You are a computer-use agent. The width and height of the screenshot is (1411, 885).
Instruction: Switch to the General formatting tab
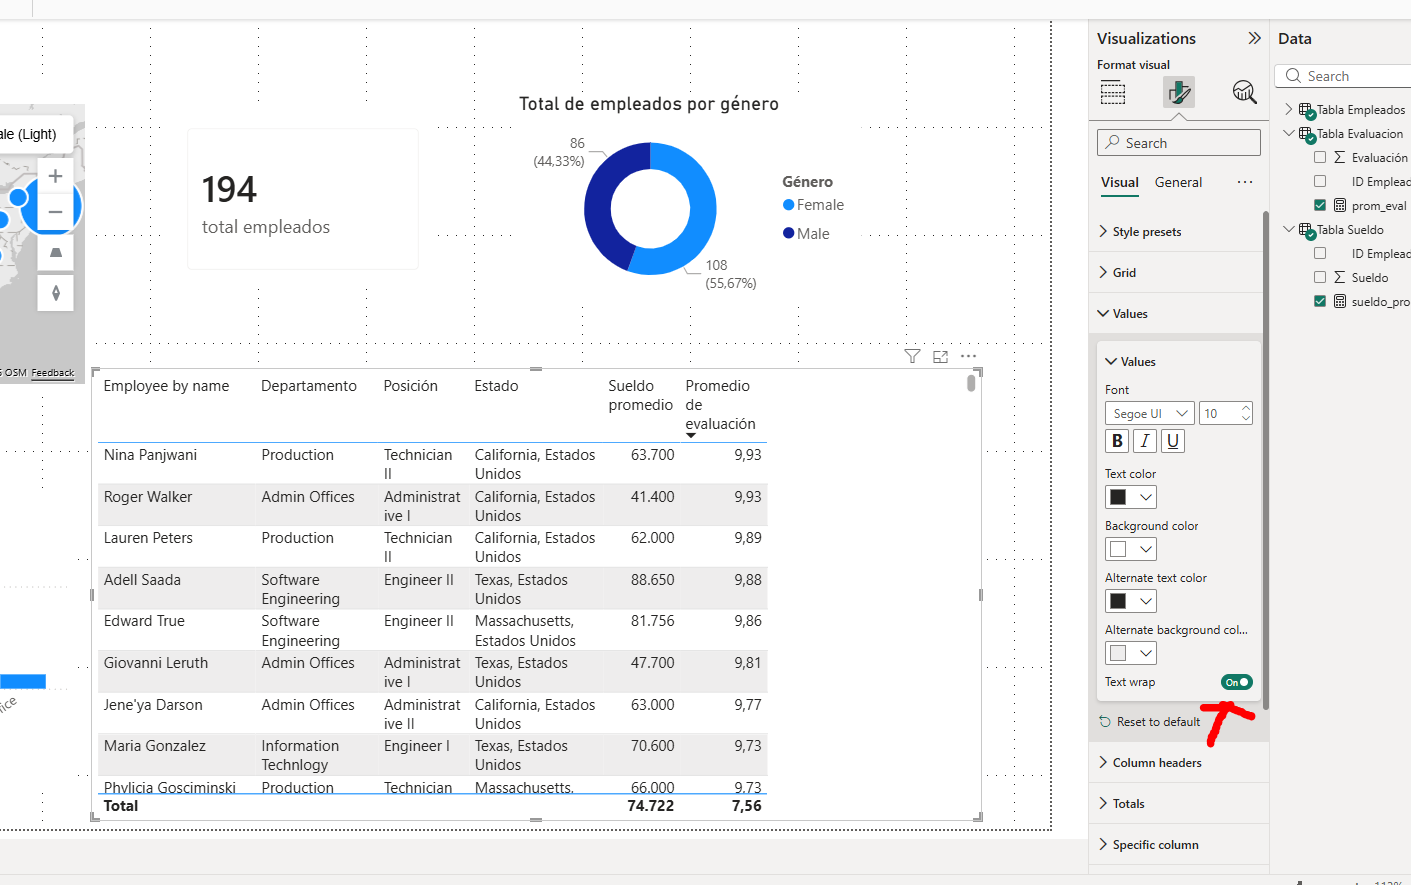coord(1178,182)
